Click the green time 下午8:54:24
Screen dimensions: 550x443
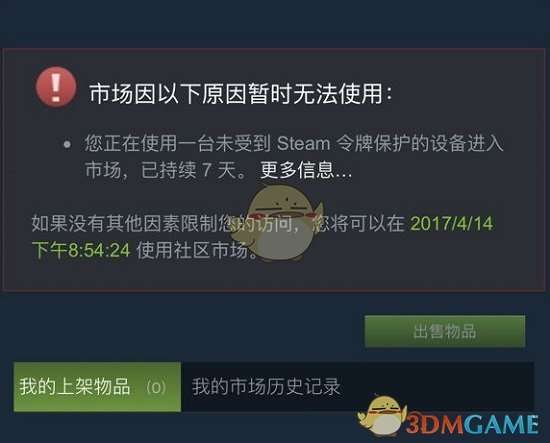point(81,250)
